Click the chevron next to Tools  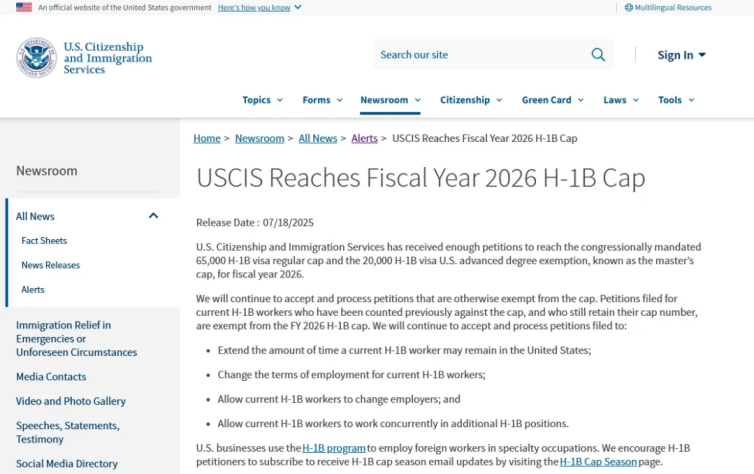[691, 100]
